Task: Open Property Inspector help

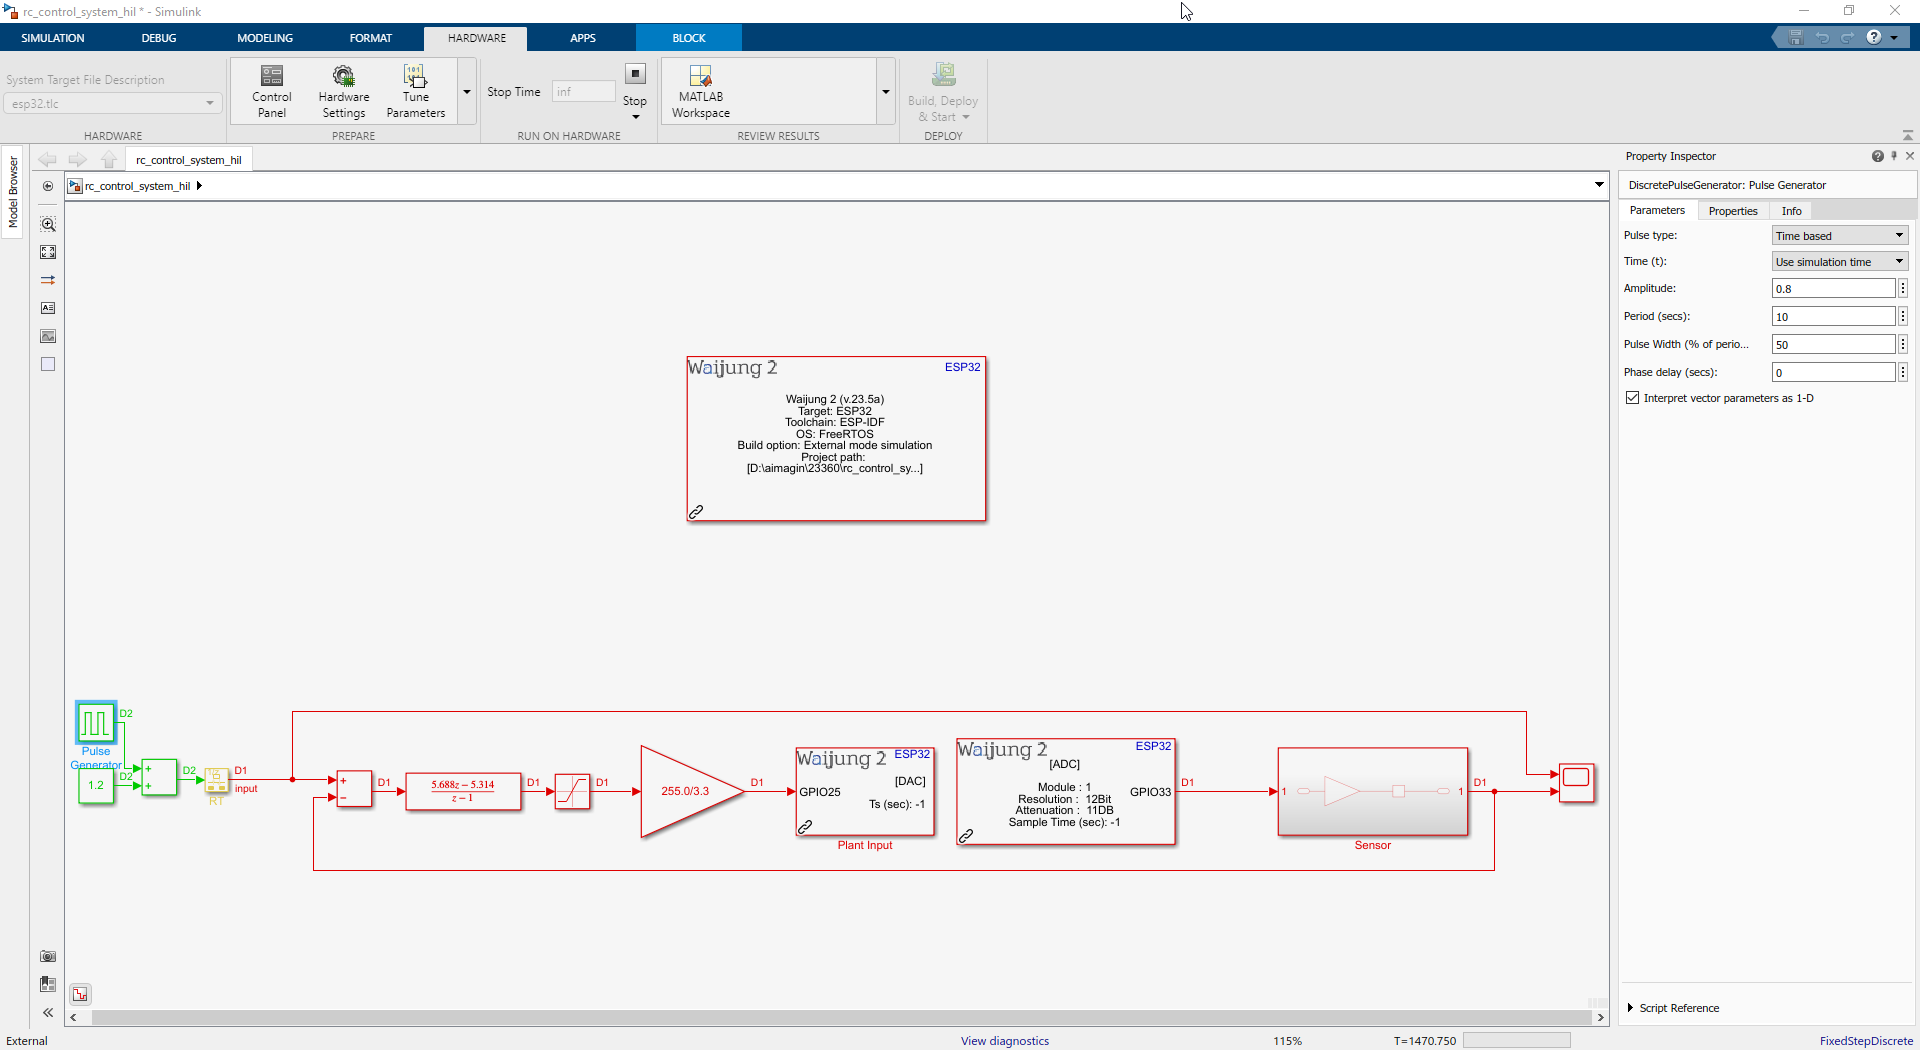Action: [x=1878, y=156]
